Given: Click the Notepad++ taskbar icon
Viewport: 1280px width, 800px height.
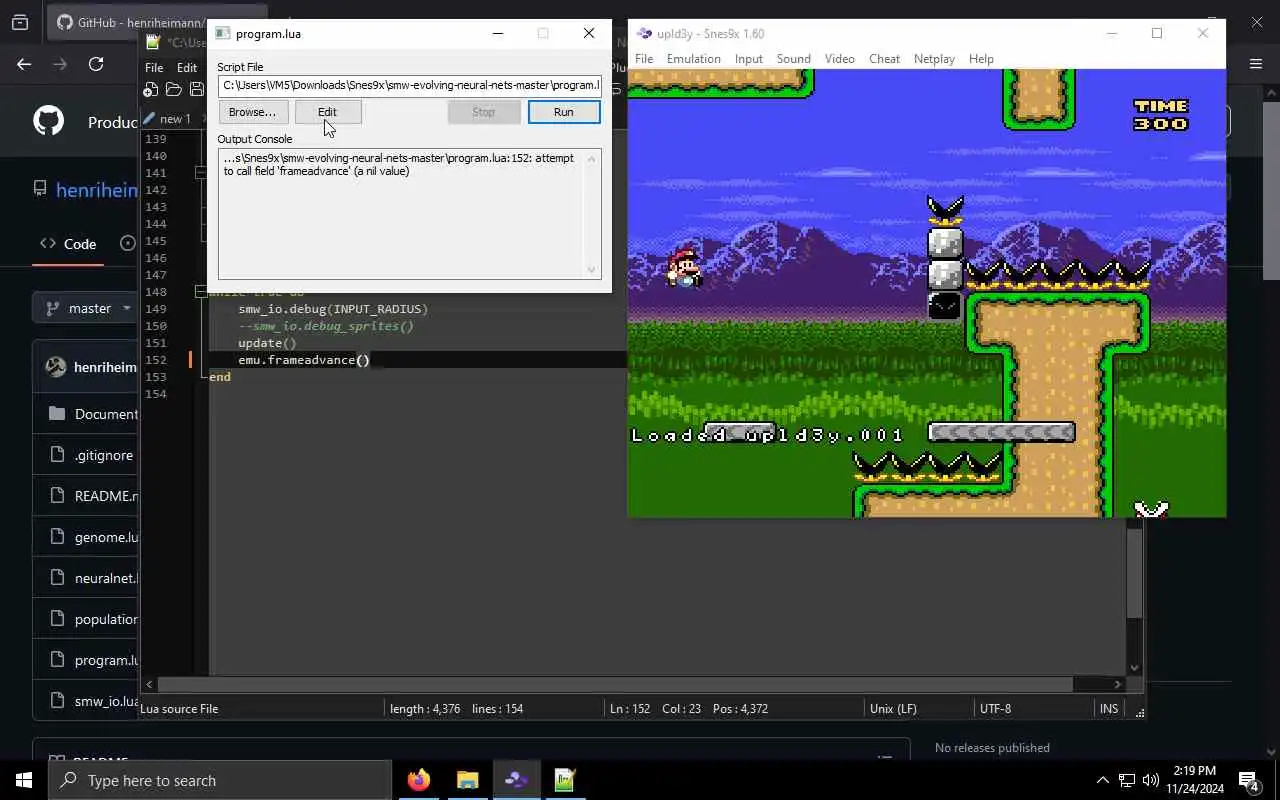Looking at the screenshot, I should point(565,780).
